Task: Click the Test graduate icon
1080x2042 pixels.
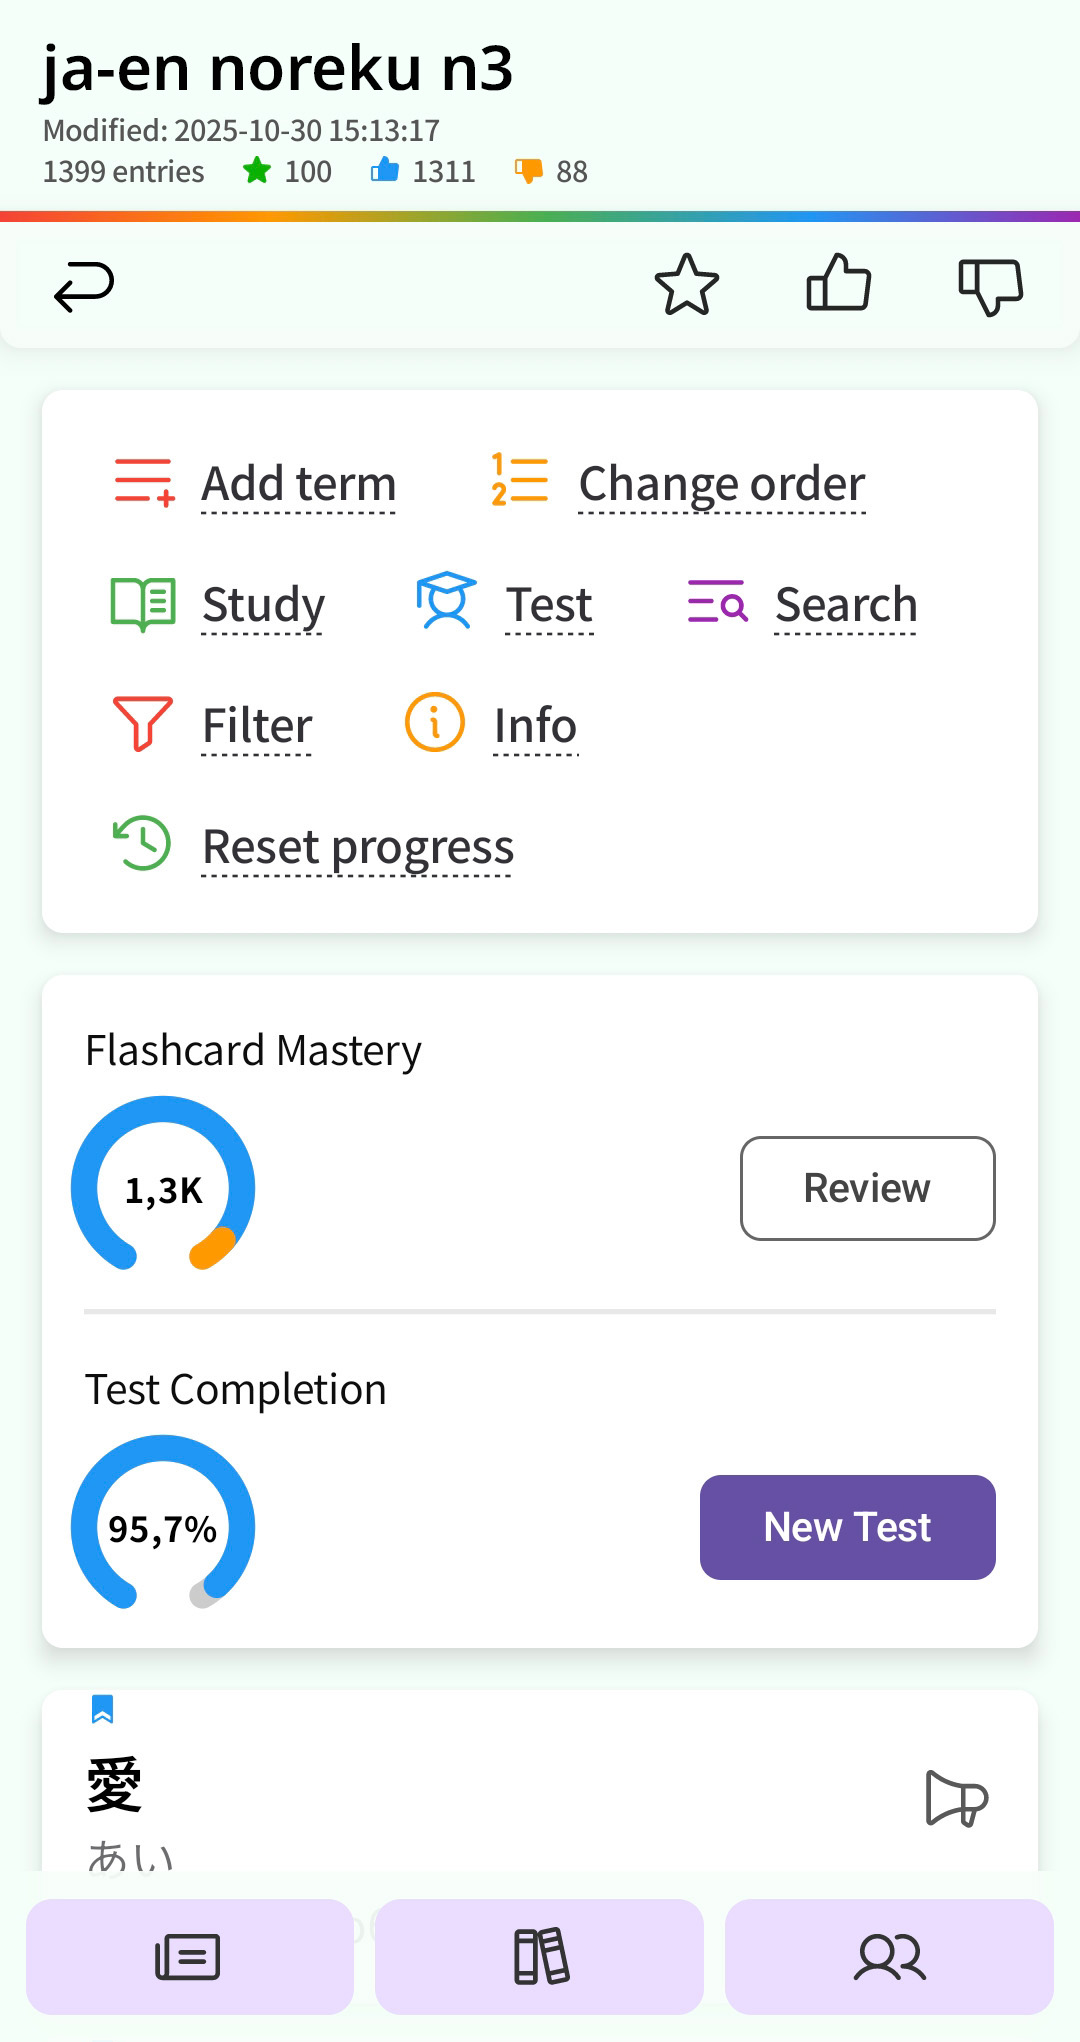Action: click(x=446, y=601)
